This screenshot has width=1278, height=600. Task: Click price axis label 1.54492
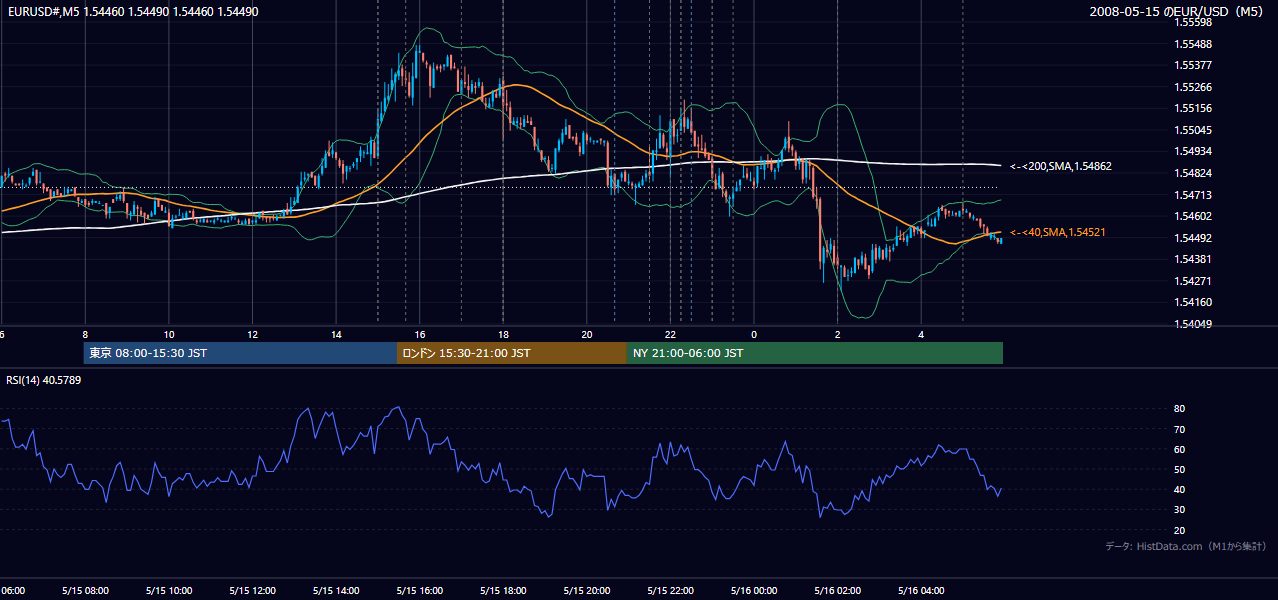(1194, 238)
